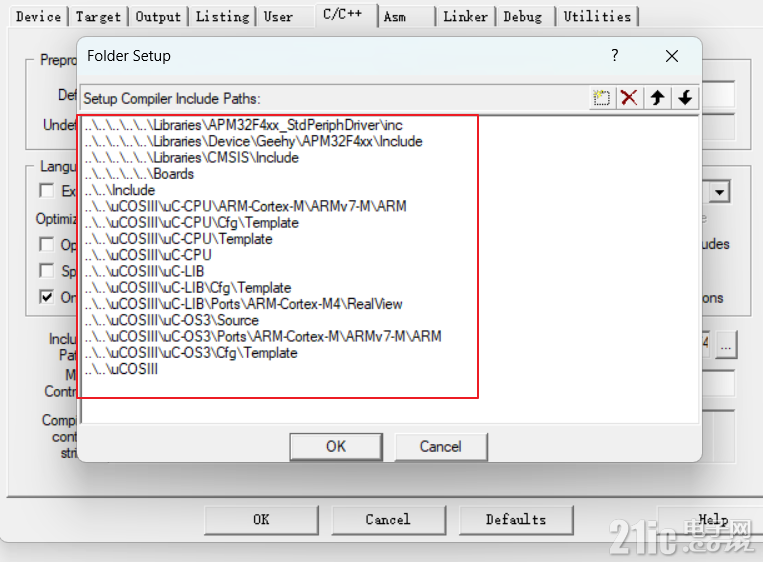The image size is (763, 562).
Task: Toggle the 'Sp' checkbox in Options window
Action: [x=46, y=271]
